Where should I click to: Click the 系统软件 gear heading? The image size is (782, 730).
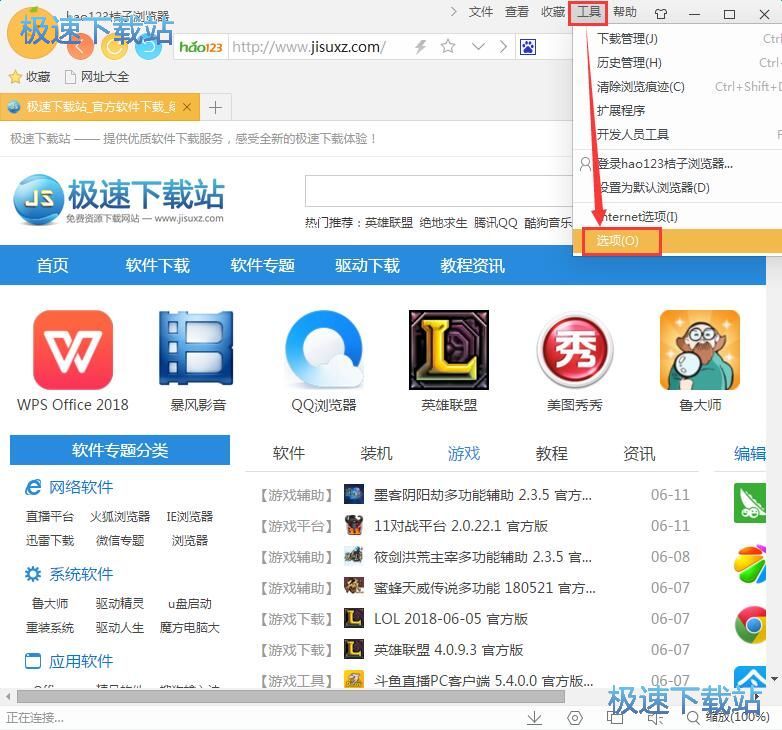(69, 574)
